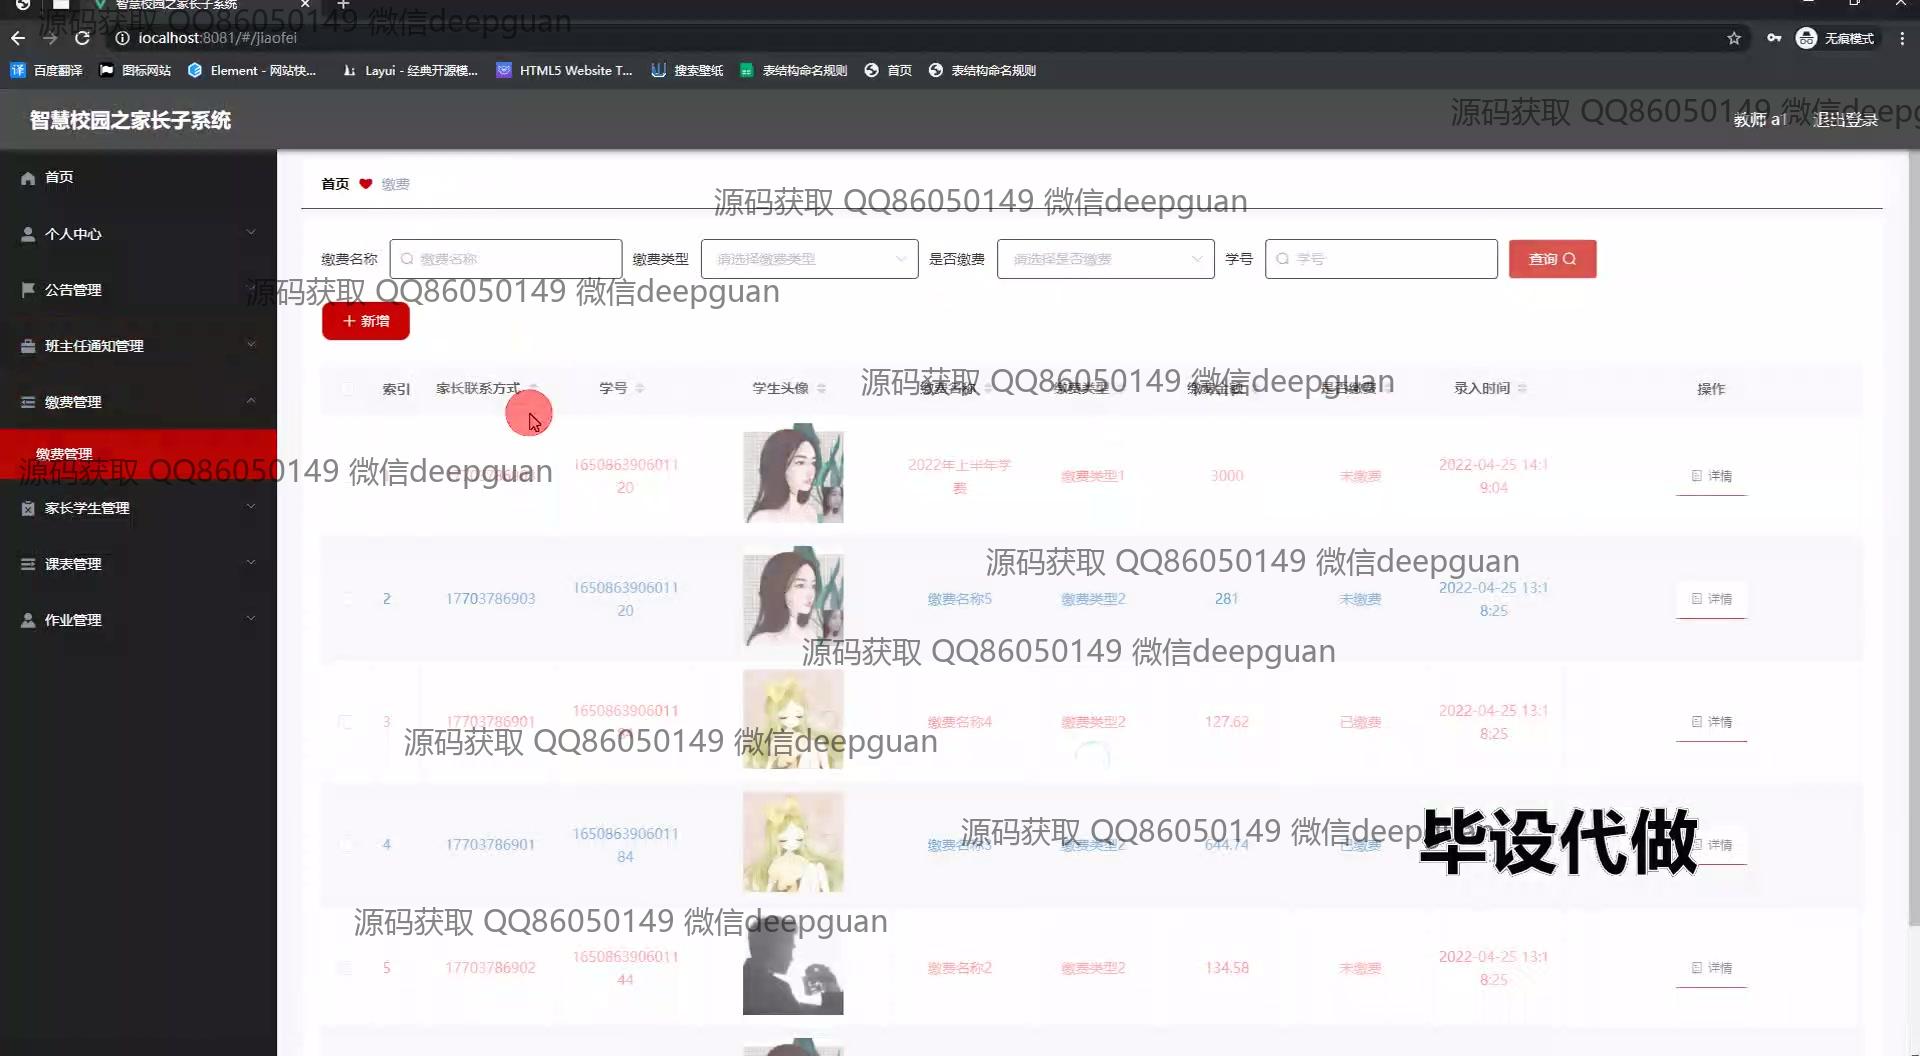Tick the checkbox for row 3

click(346, 722)
